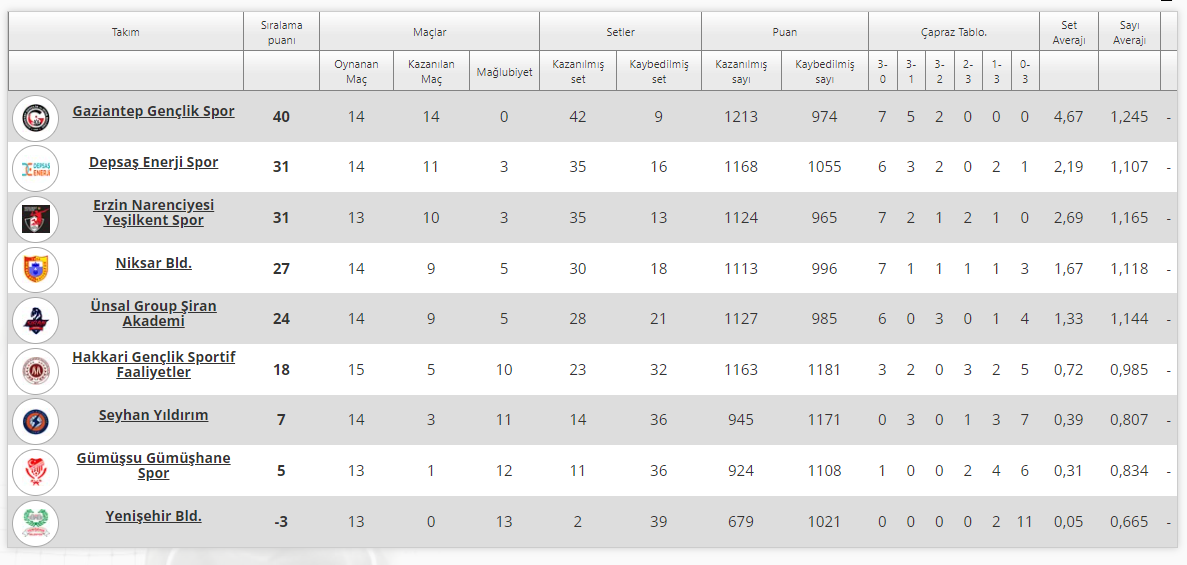This screenshot has height=565, width=1187.
Task: Click the Depsaş Enerji Spor logo
Action: pos(35,168)
